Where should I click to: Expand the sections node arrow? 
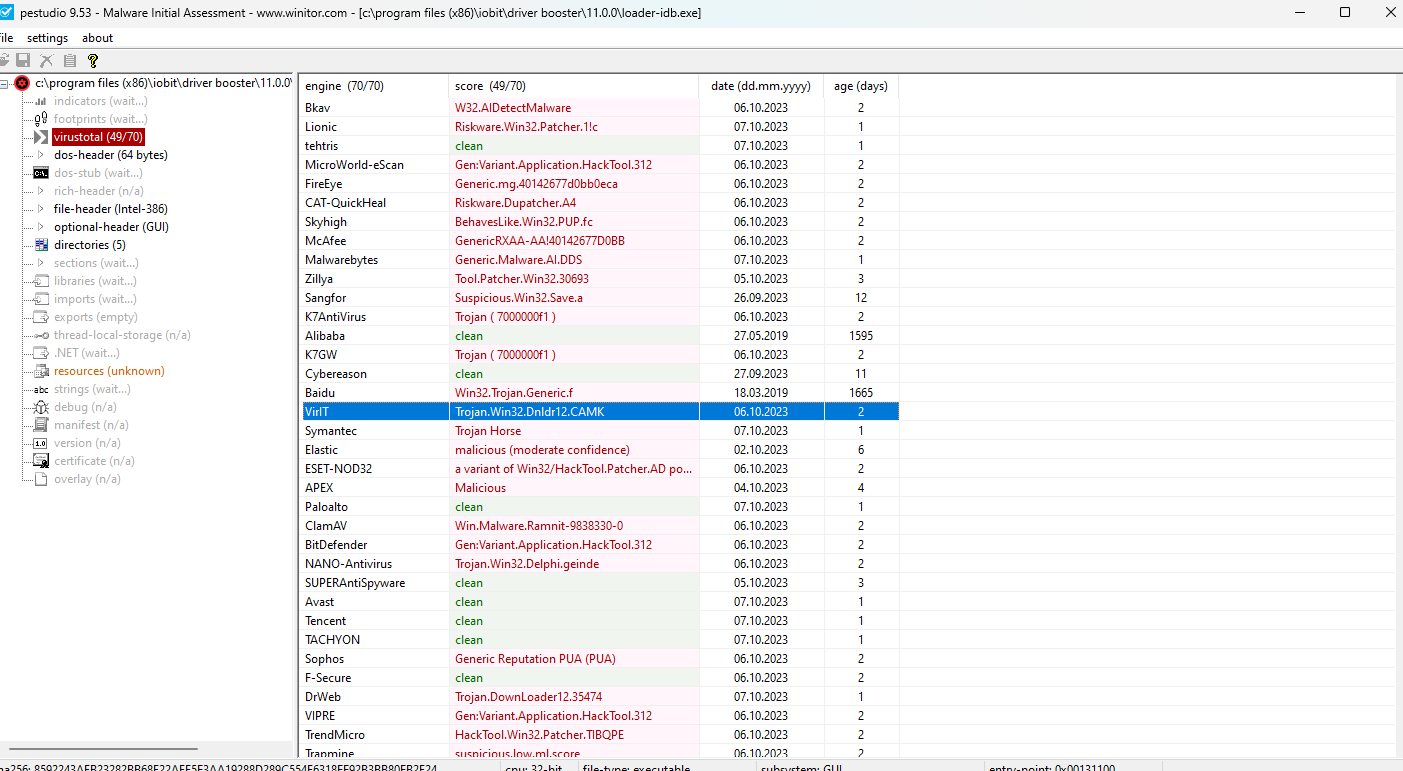pos(40,263)
